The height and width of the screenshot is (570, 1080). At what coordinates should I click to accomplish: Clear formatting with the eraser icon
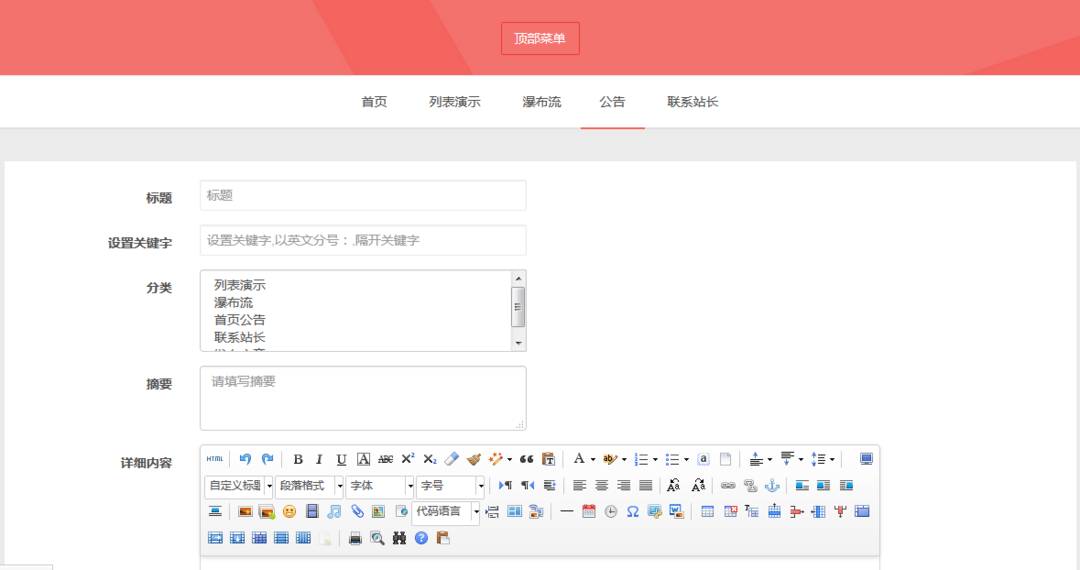pos(452,459)
